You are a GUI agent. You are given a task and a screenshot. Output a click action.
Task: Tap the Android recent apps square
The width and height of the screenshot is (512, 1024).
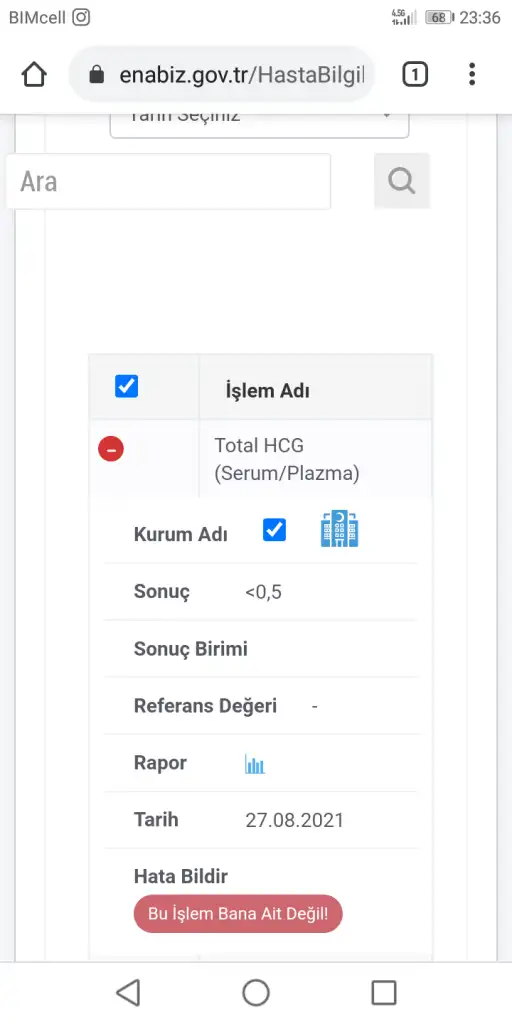click(x=384, y=993)
